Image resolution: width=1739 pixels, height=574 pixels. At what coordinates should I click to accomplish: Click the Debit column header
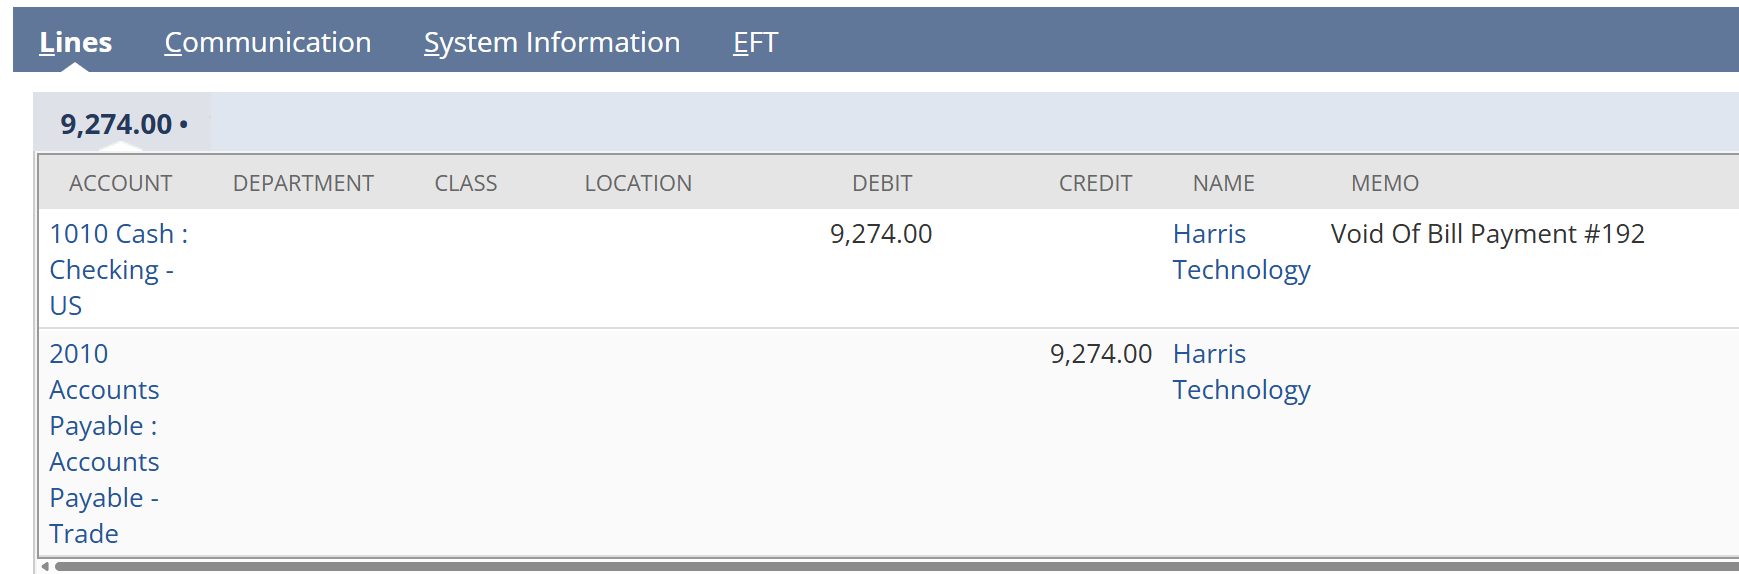881,183
